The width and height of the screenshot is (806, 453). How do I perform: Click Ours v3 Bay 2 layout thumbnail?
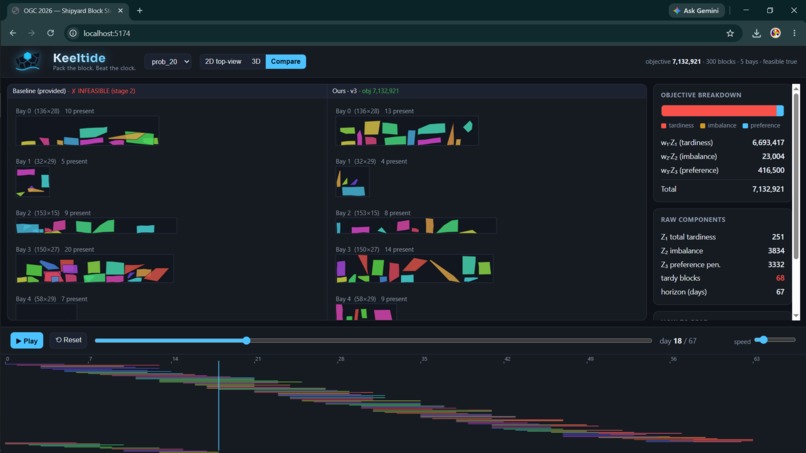[x=416, y=226]
